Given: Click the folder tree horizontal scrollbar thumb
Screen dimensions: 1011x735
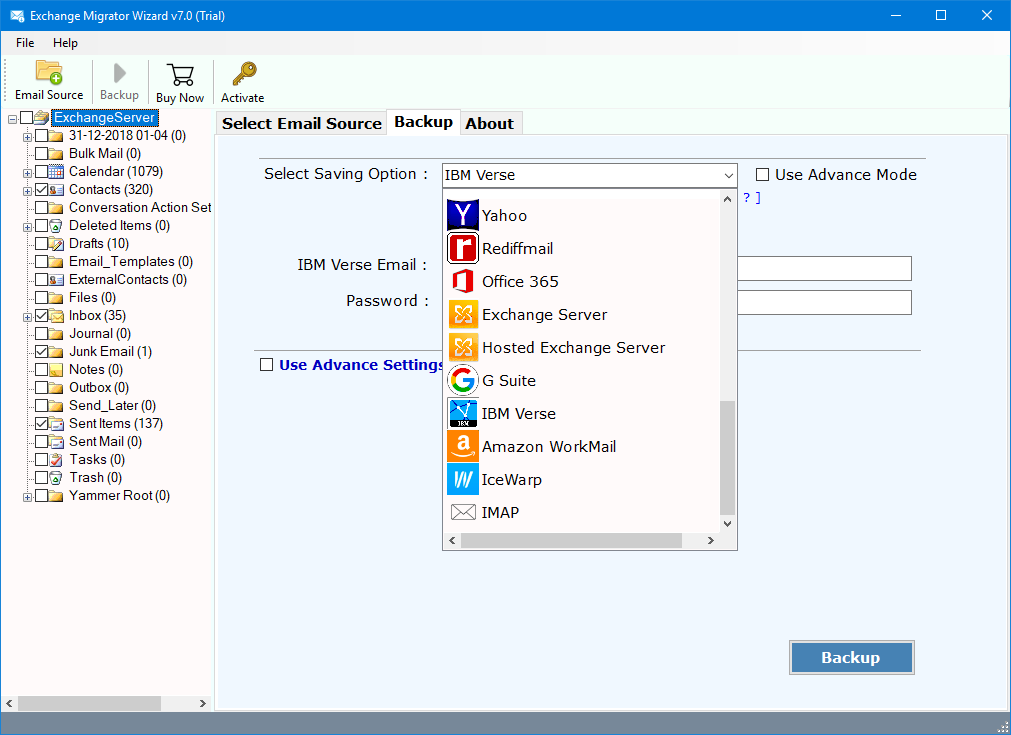Looking at the screenshot, I should pos(90,703).
